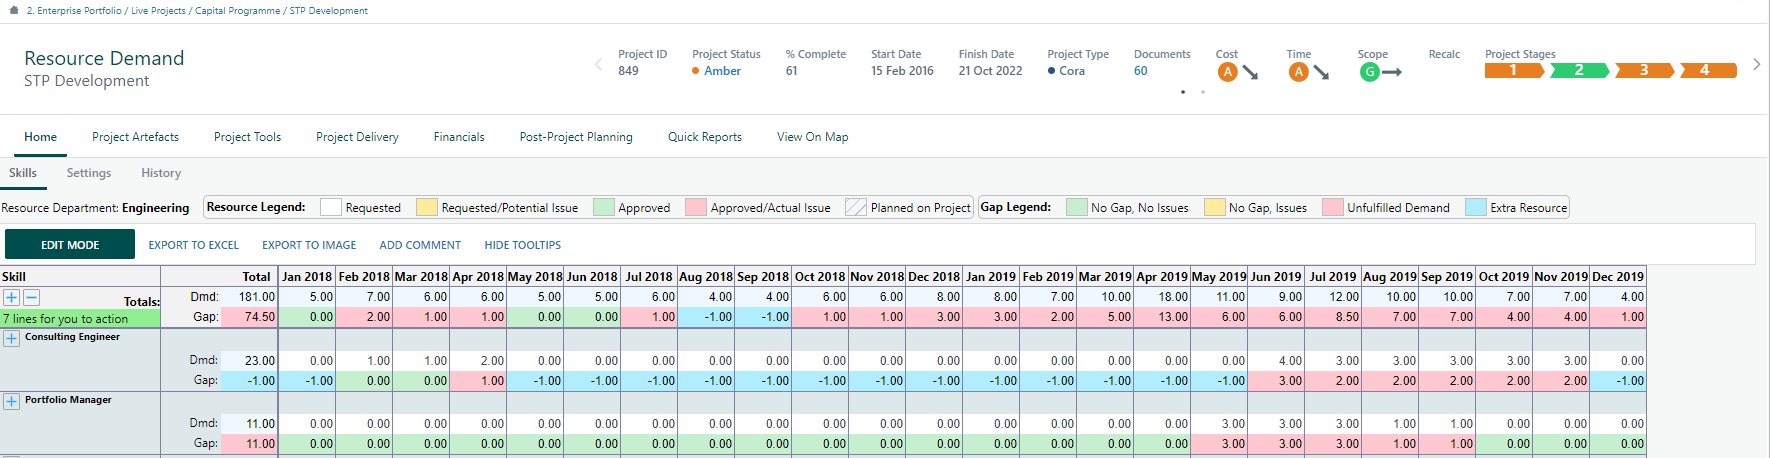Open the Project Artefacts menu
1770x458 pixels.
135,137
